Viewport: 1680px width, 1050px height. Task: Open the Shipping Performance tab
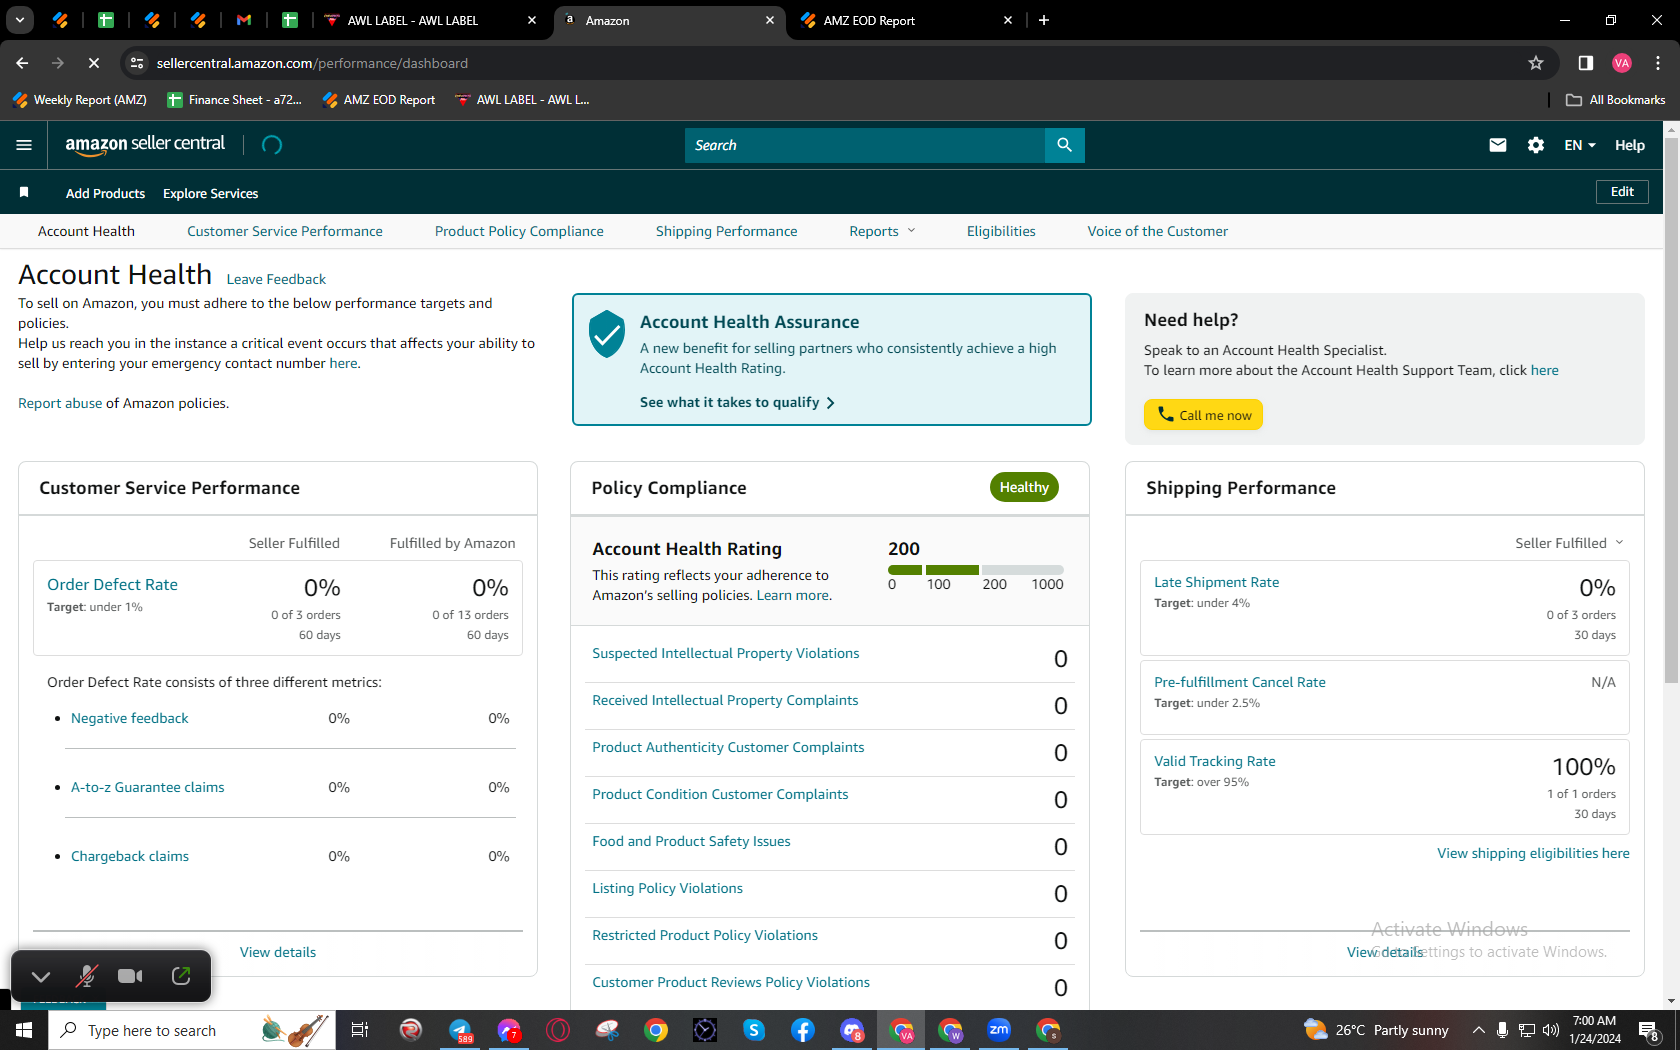pos(727,231)
